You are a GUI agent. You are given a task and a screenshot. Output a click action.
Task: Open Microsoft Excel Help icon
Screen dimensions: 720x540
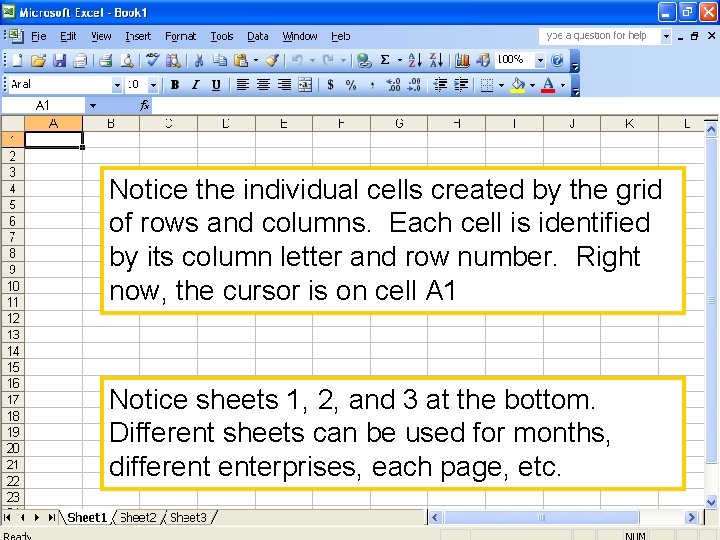click(x=557, y=60)
